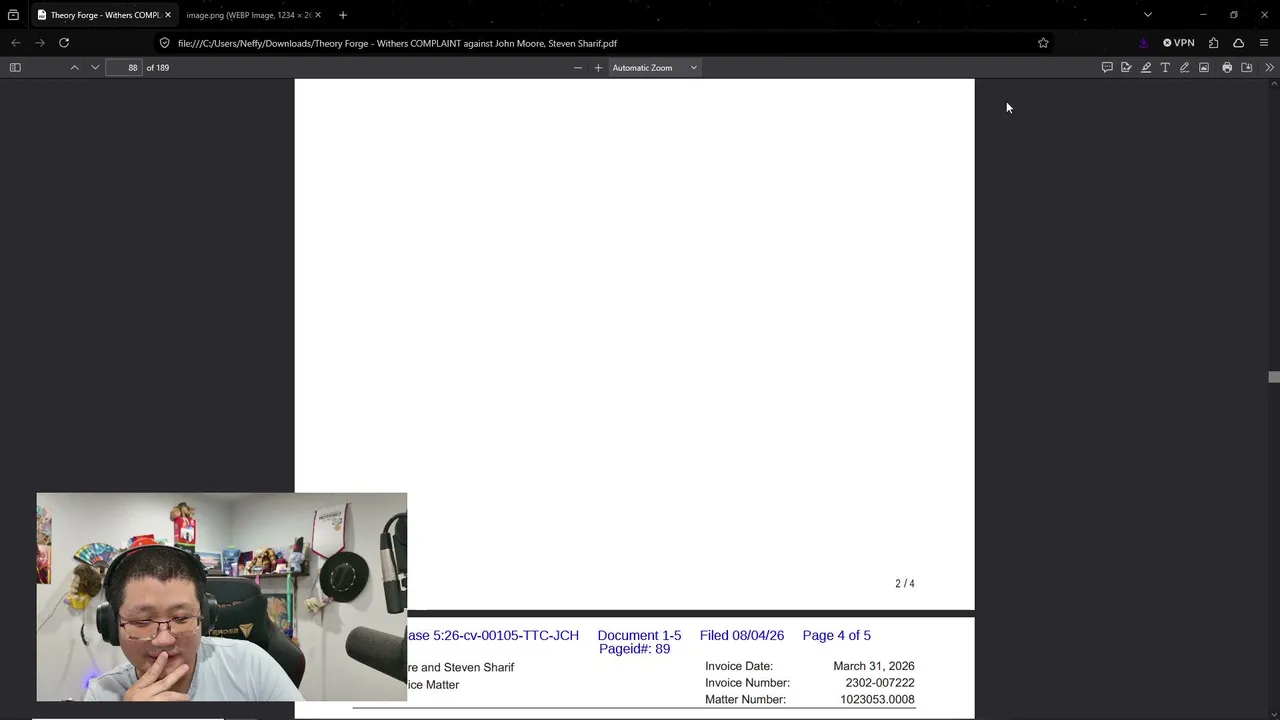The image size is (1280, 720).
Task: Close the Theory Forge tab
Action: pyautogui.click(x=168, y=15)
